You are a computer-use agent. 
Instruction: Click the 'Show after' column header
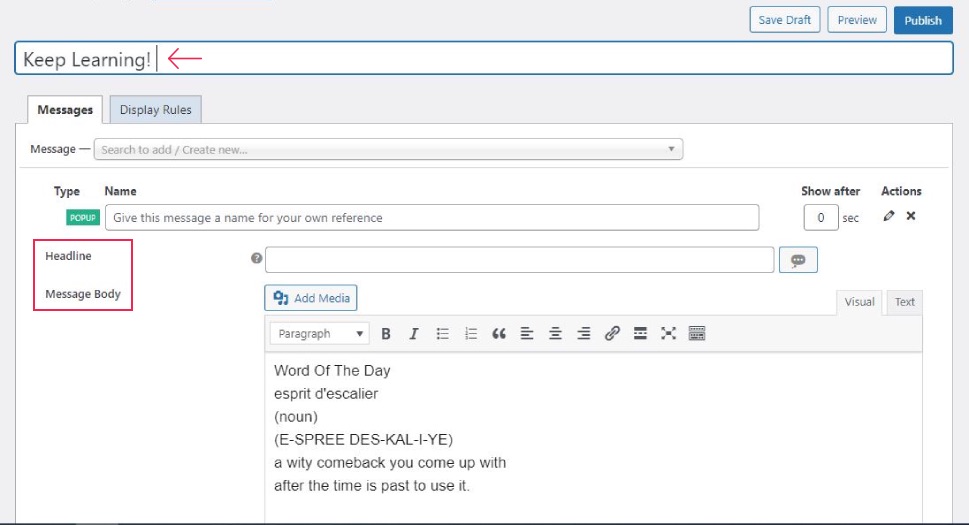tap(831, 191)
